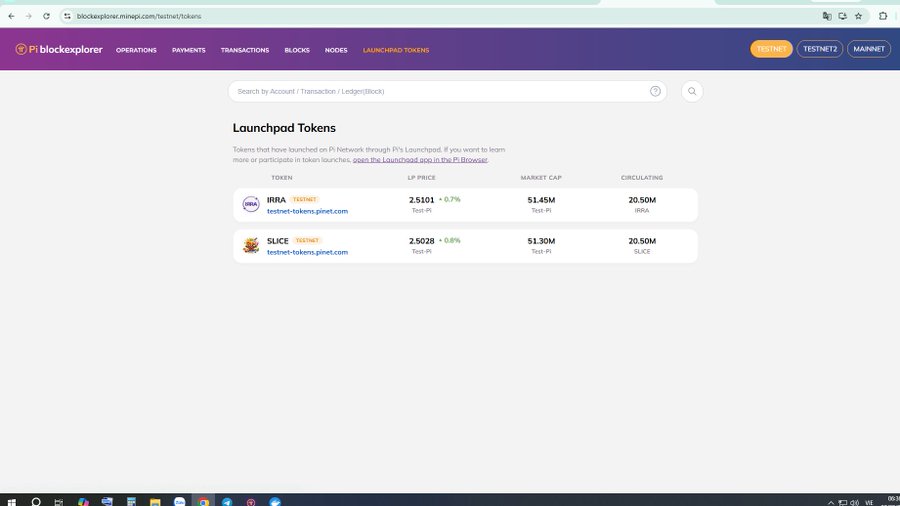The height and width of the screenshot is (506, 900).
Task: Open IRRA's testnet-tokens.pinet.com link
Action: 307,211
